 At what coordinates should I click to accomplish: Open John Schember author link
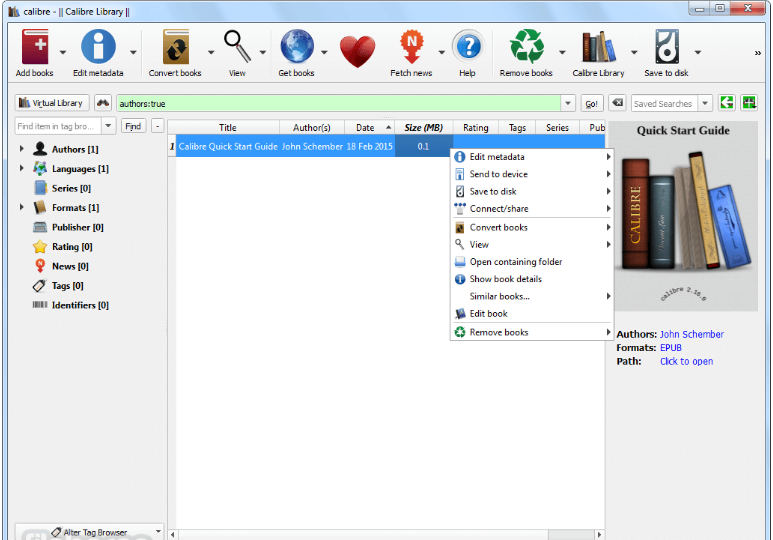pos(692,334)
